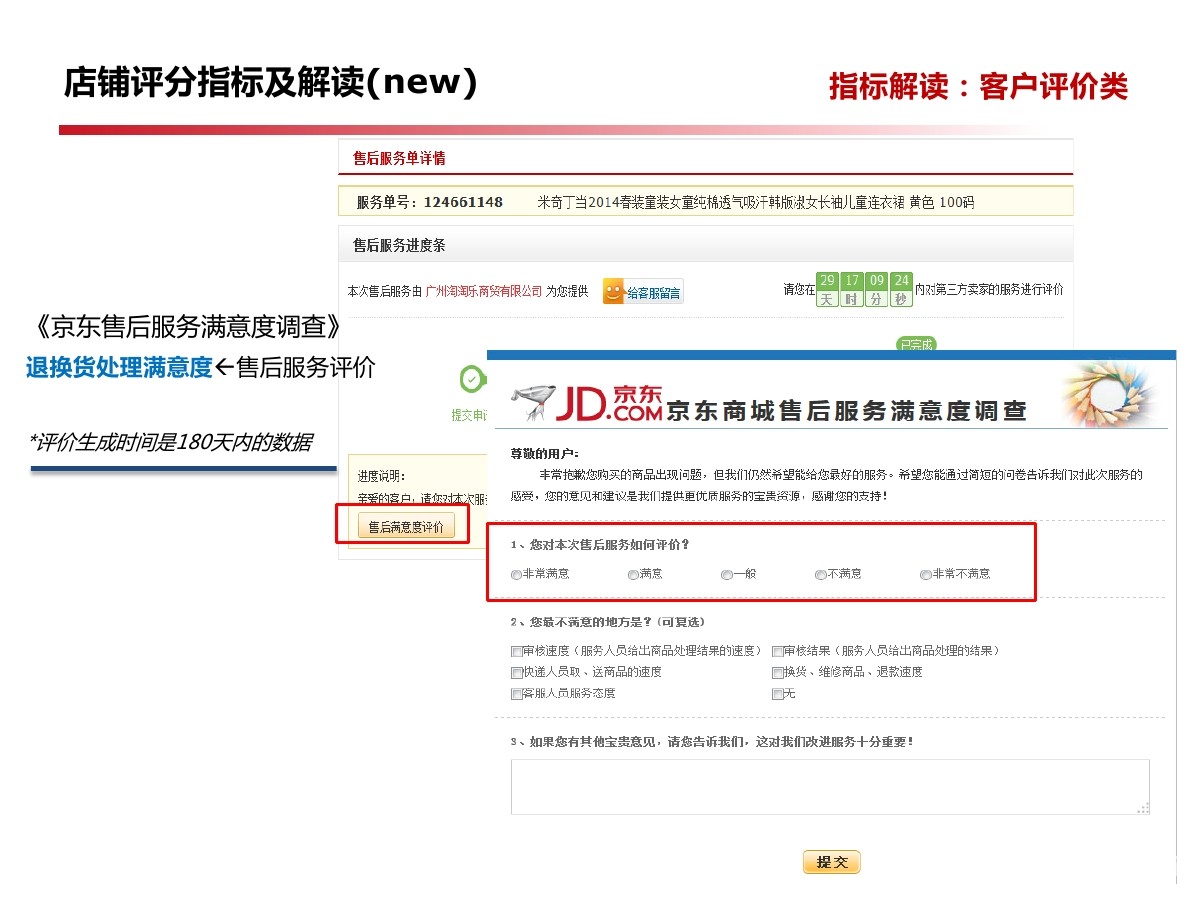The image size is (1200, 900).
Task: Check the 审核速度 checkbox
Action: point(516,651)
